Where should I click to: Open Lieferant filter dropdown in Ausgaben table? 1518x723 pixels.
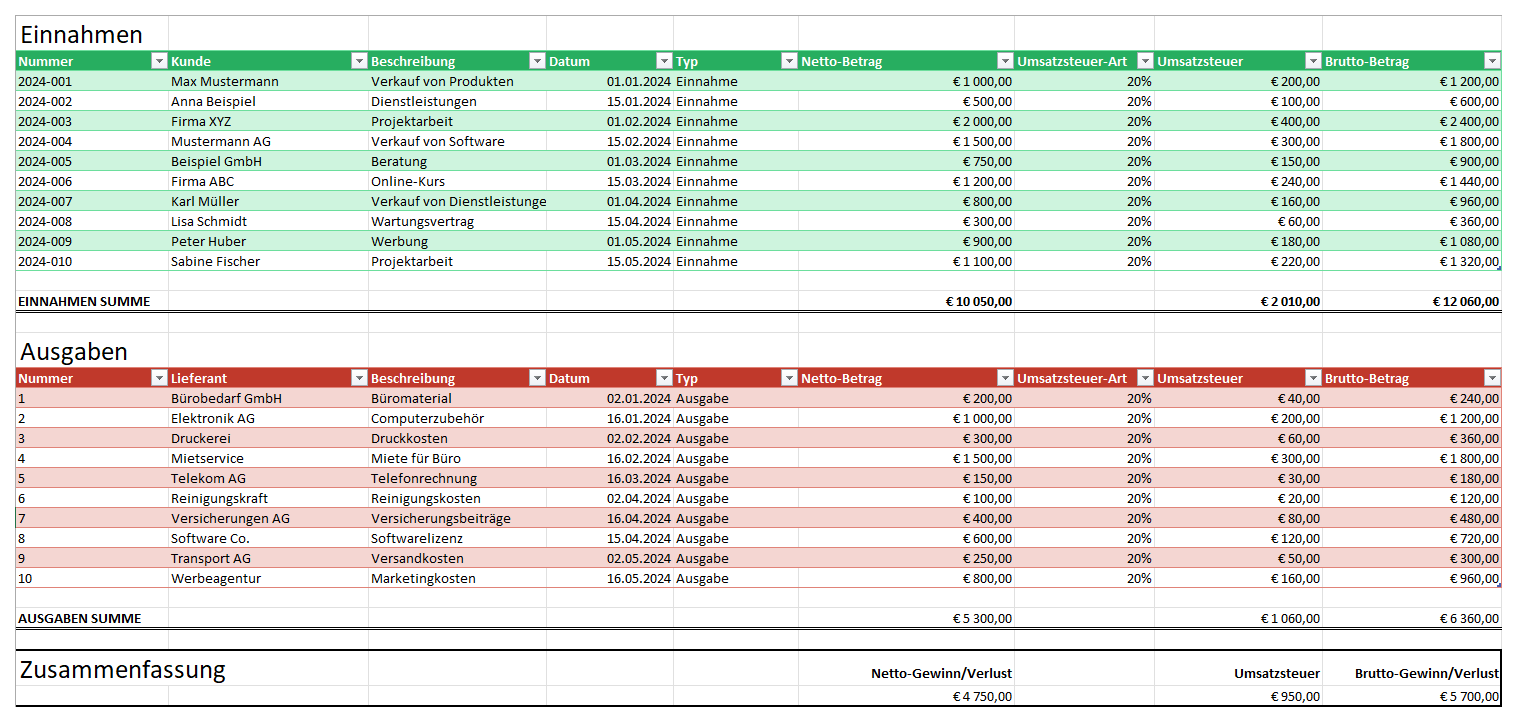(x=359, y=379)
